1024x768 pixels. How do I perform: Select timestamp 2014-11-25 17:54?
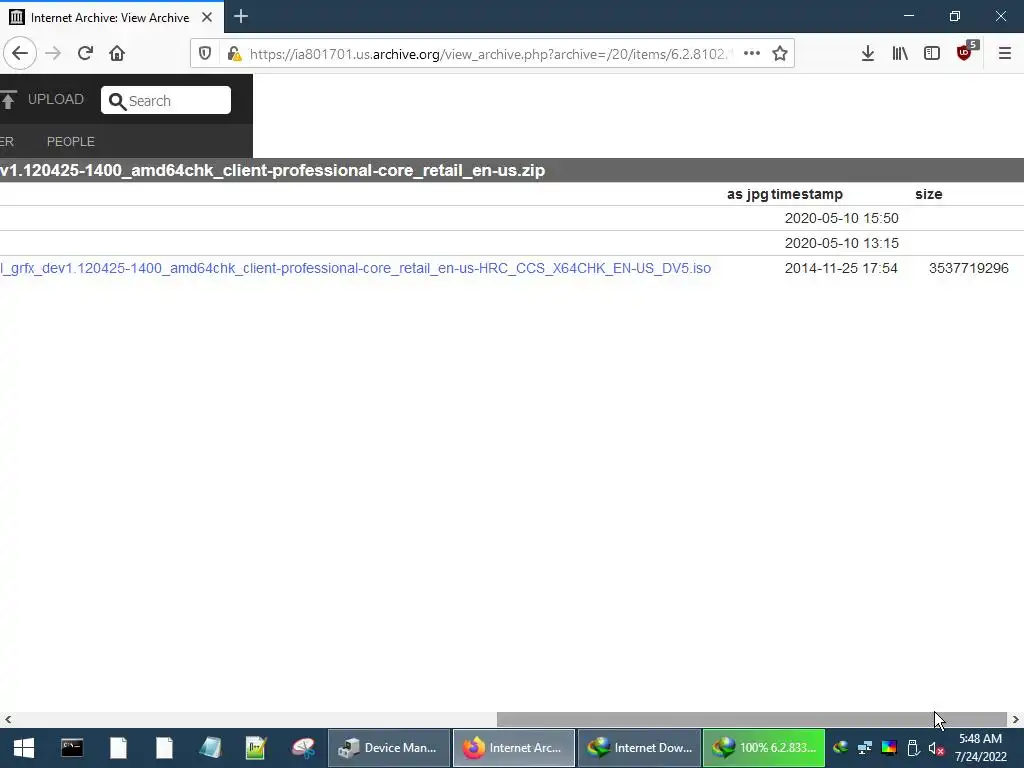[x=841, y=268]
